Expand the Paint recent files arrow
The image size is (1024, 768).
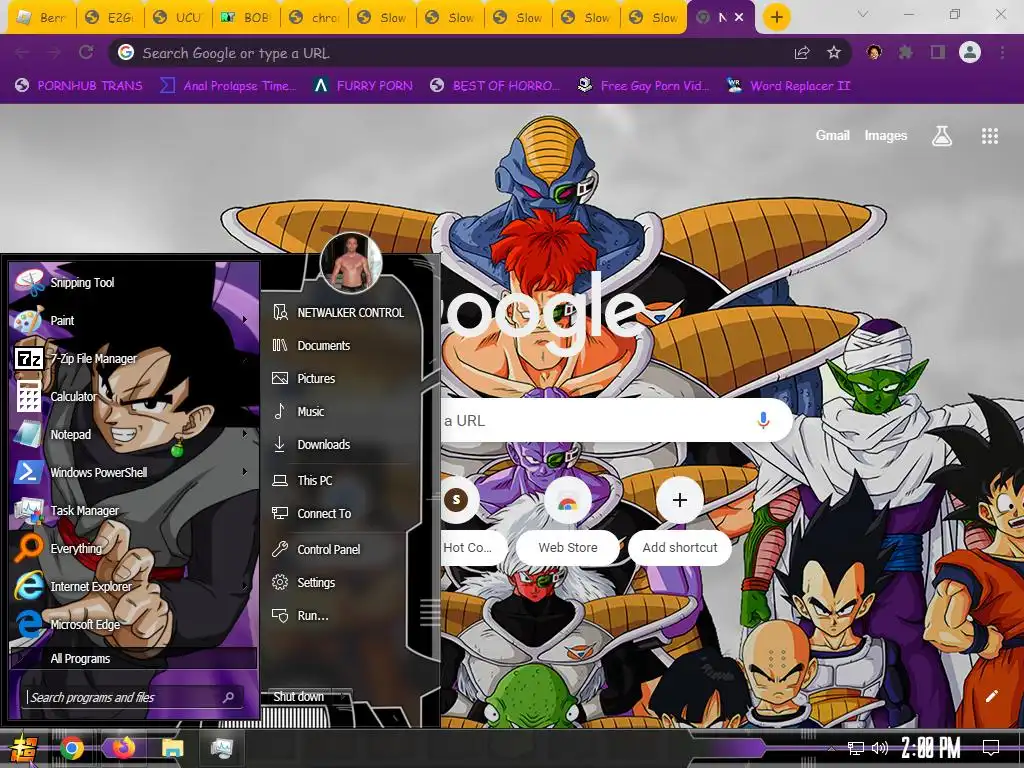245,320
